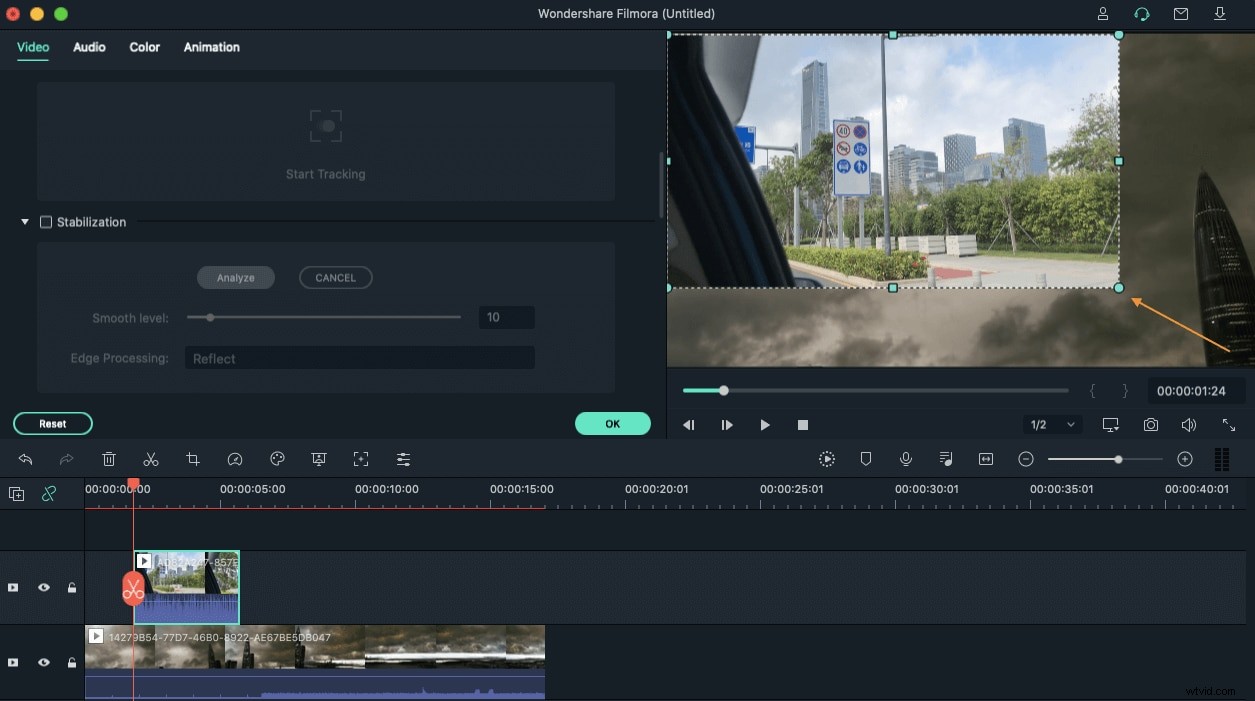Viewport: 1255px width, 701px height.
Task: Click the OK button
Action: [x=612, y=423]
